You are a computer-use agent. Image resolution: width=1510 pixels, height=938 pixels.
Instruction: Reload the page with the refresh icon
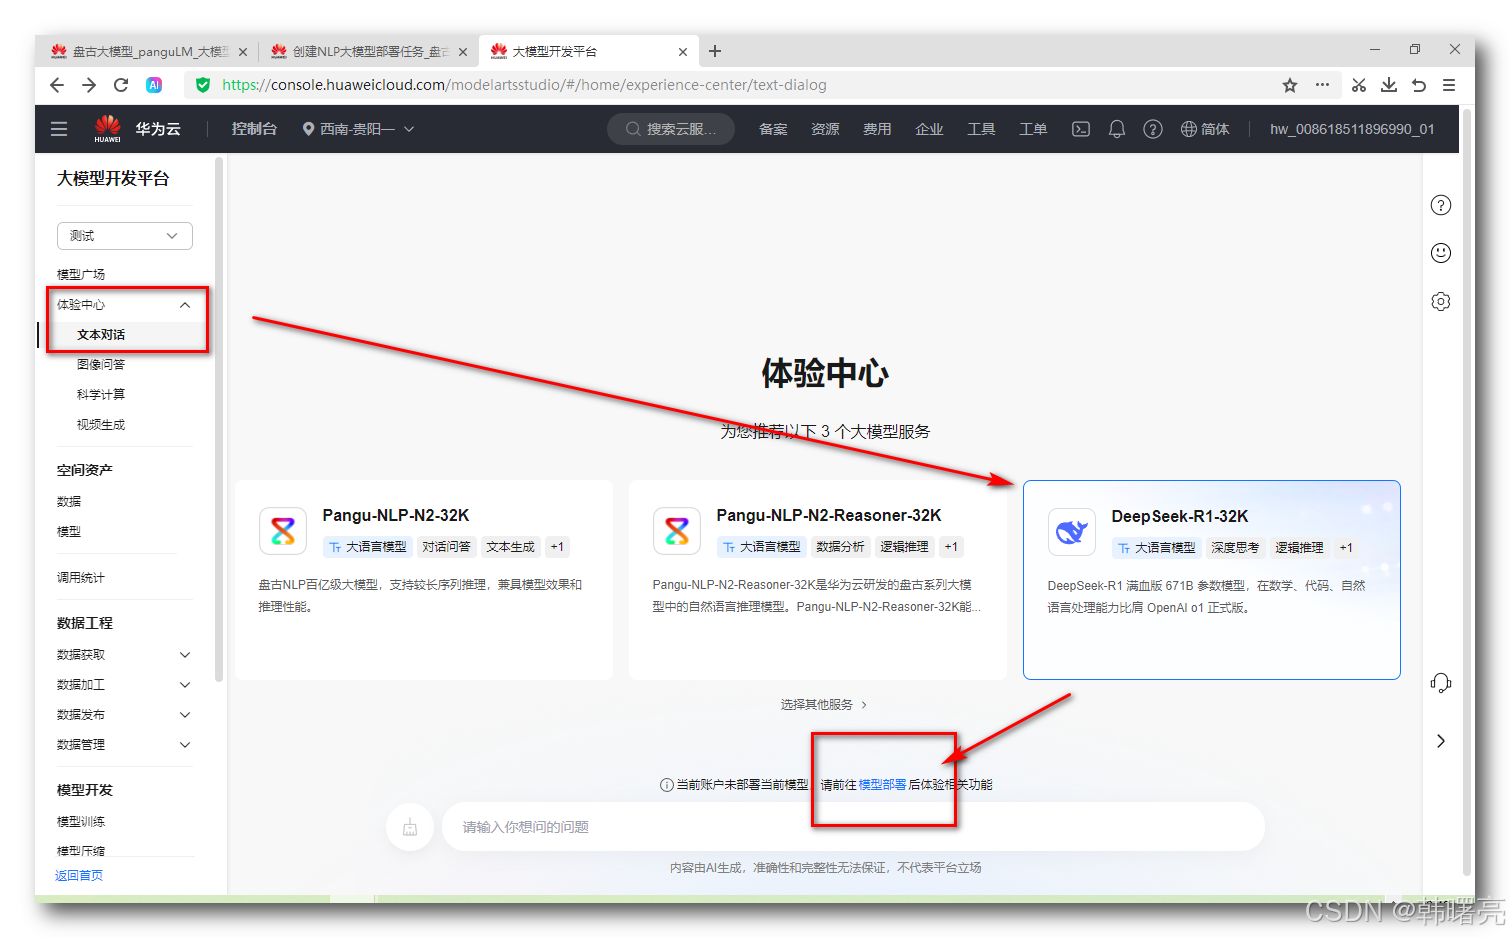point(121,85)
